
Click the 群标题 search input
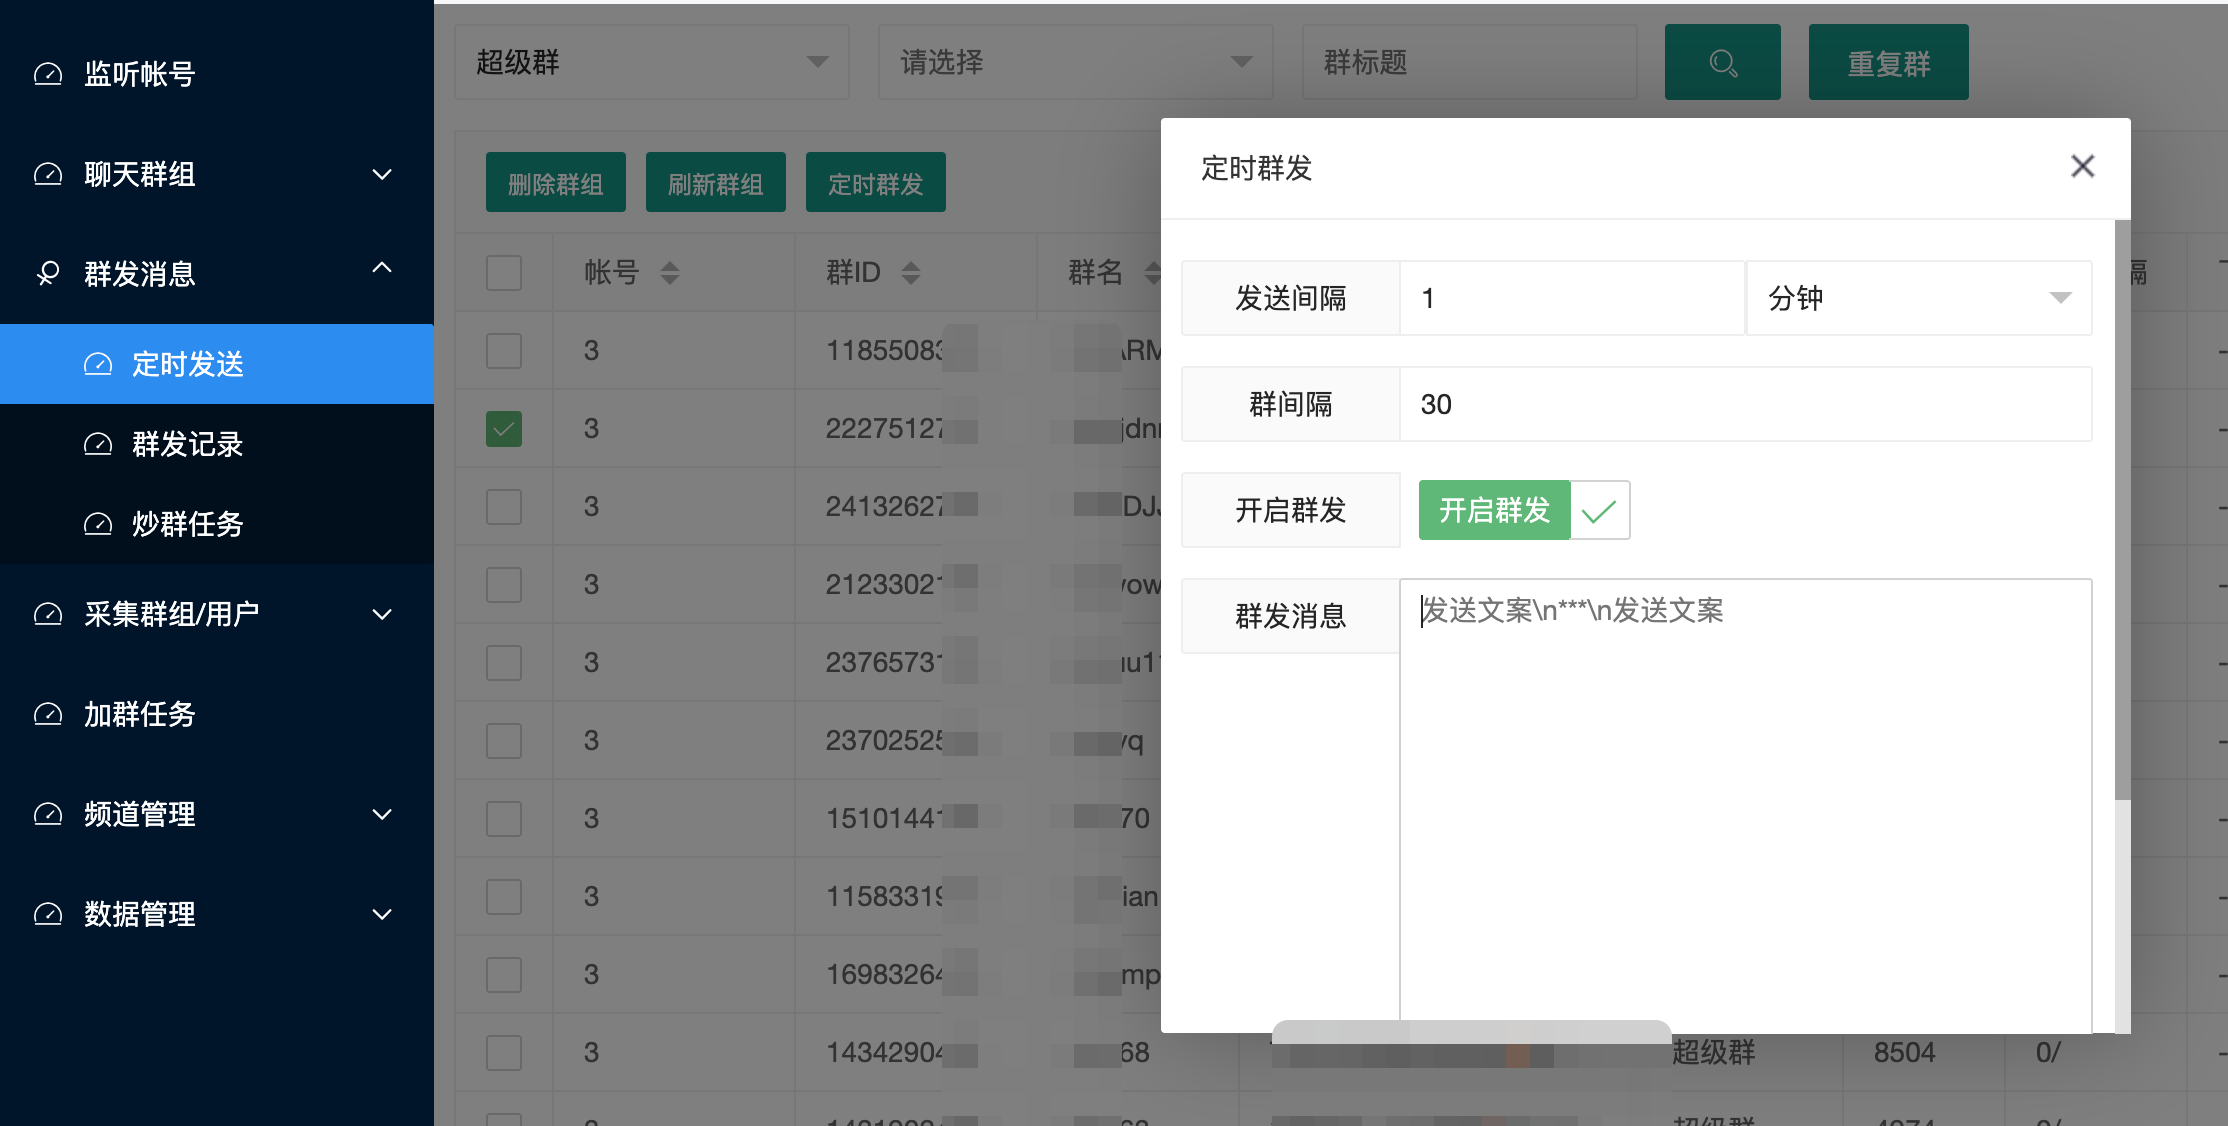[1470, 62]
